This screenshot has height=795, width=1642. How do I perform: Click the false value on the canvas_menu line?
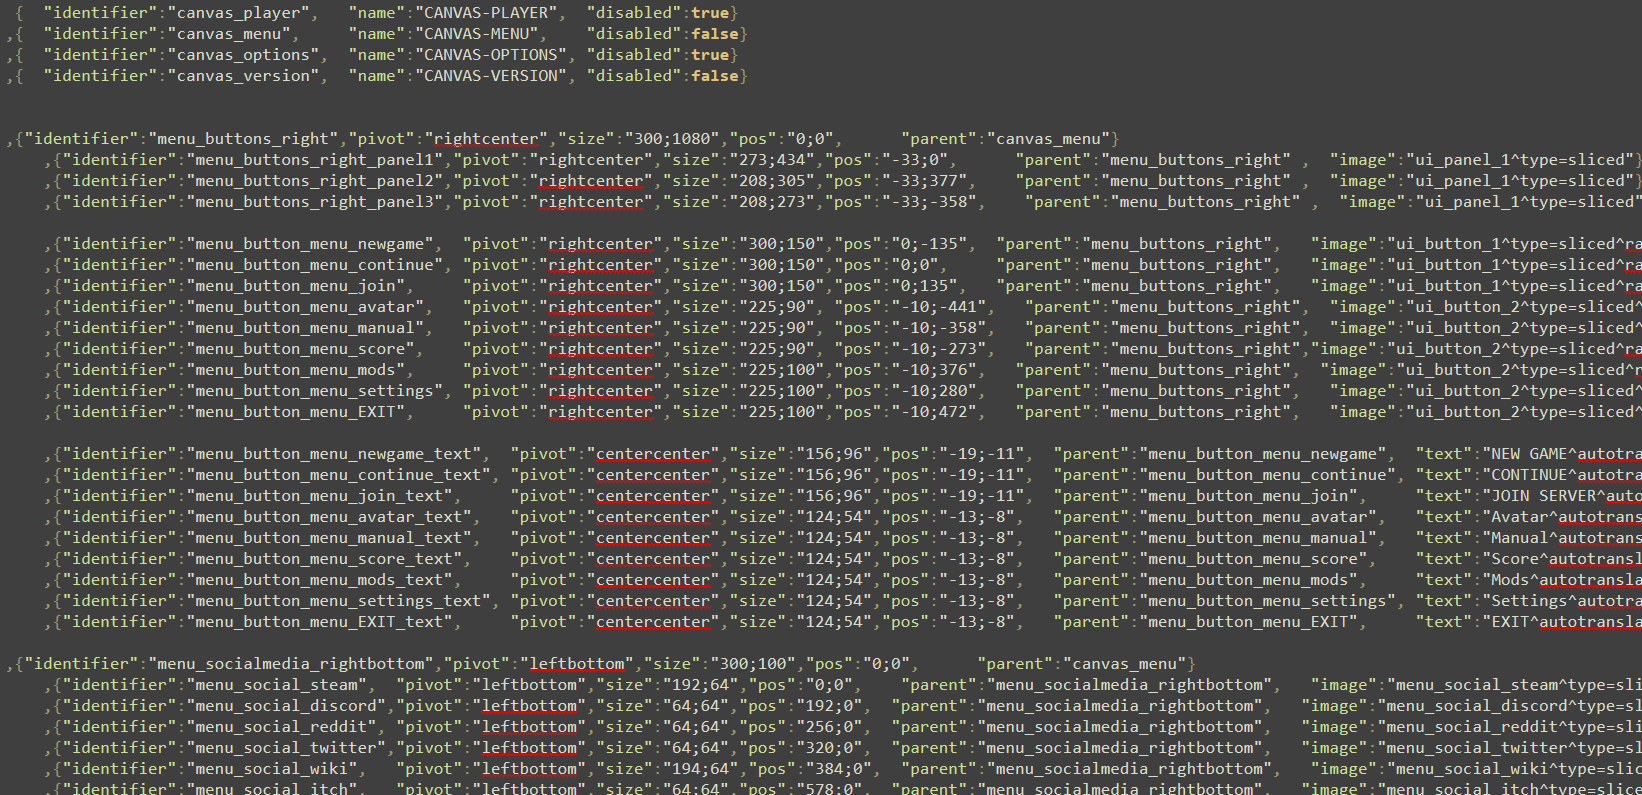[714, 34]
